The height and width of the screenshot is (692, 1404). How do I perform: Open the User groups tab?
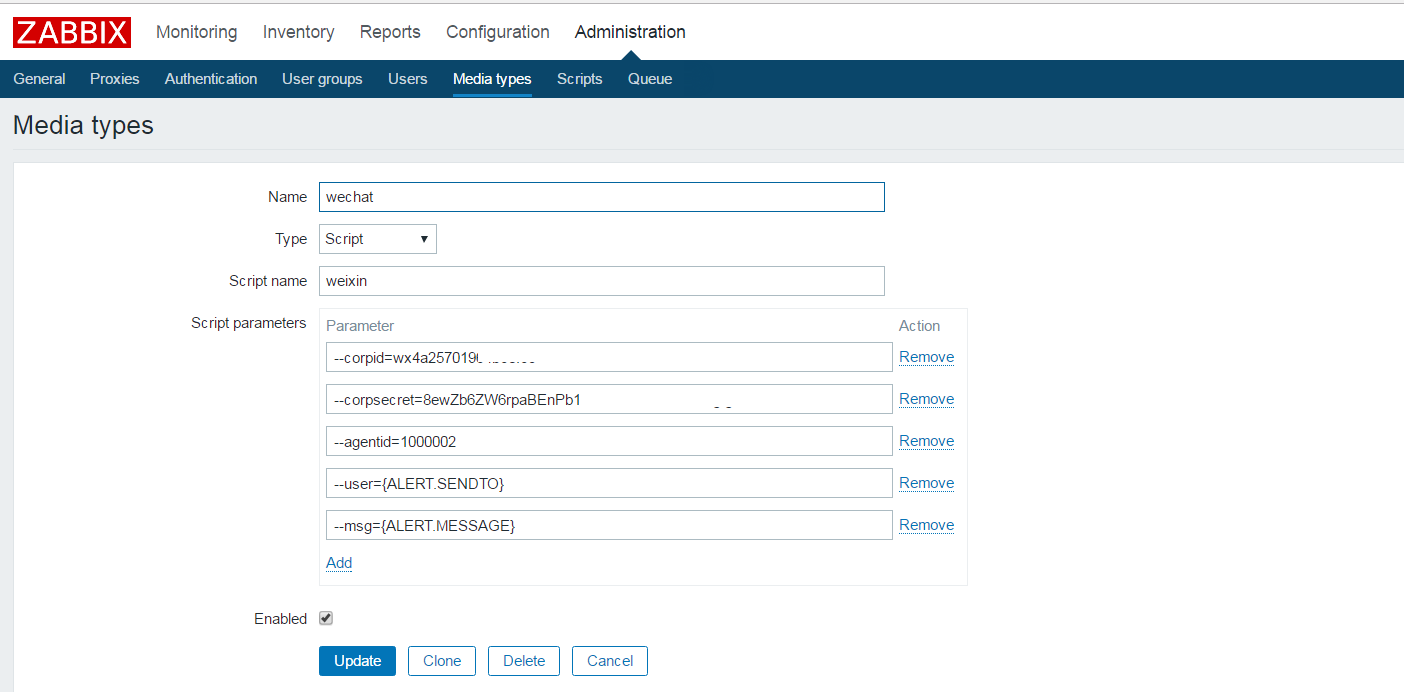tap(322, 79)
